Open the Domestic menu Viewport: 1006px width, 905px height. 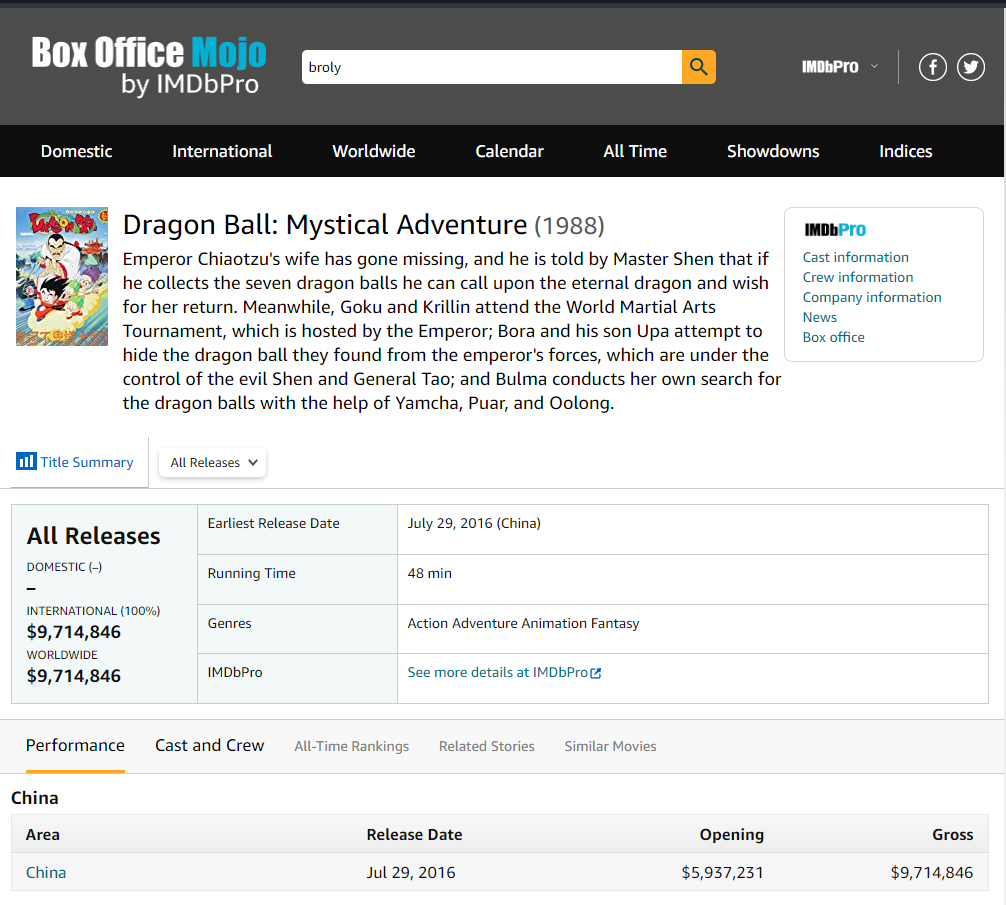click(x=76, y=151)
